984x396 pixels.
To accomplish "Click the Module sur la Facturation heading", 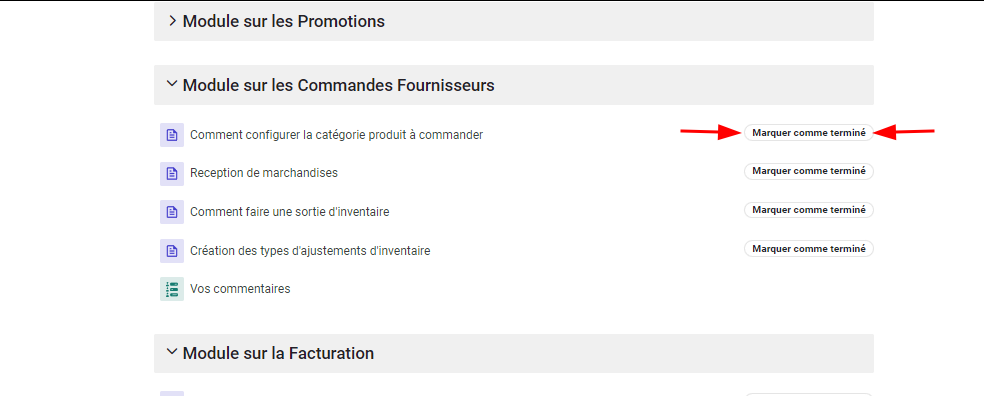I will 278,353.
